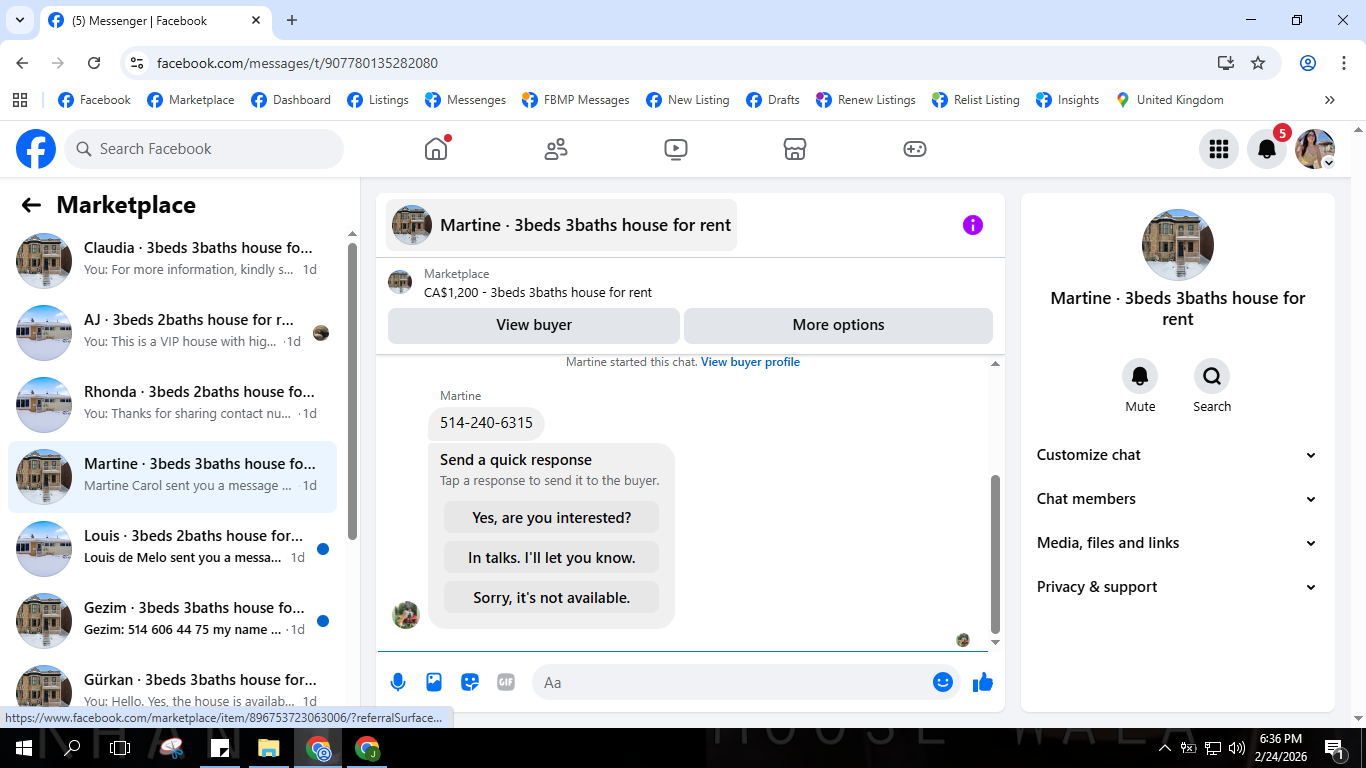Expand Chat members section
This screenshot has height=768, width=1366.
tap(1178, 499)
